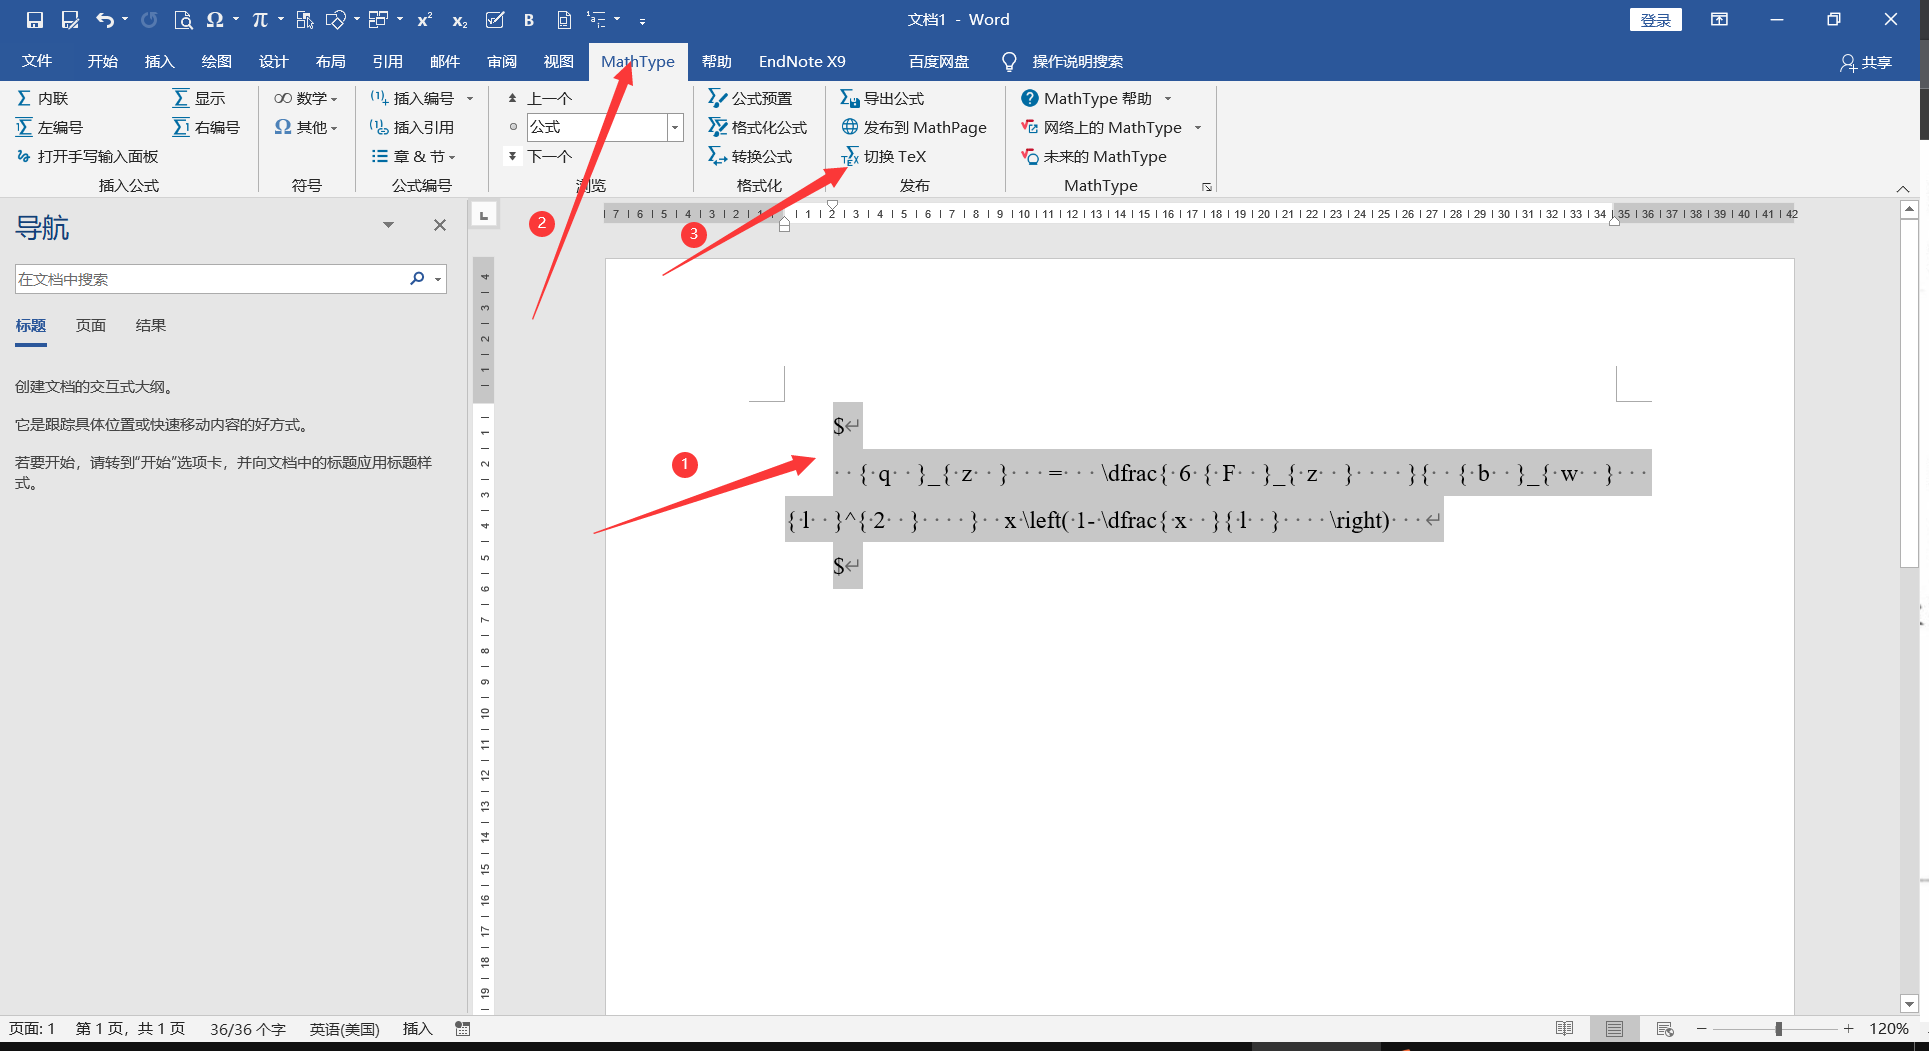The width and height of the screenshot is (1929, 1051).
Task: Open 公式预置 equation preferences
Action: pos(750,98)
